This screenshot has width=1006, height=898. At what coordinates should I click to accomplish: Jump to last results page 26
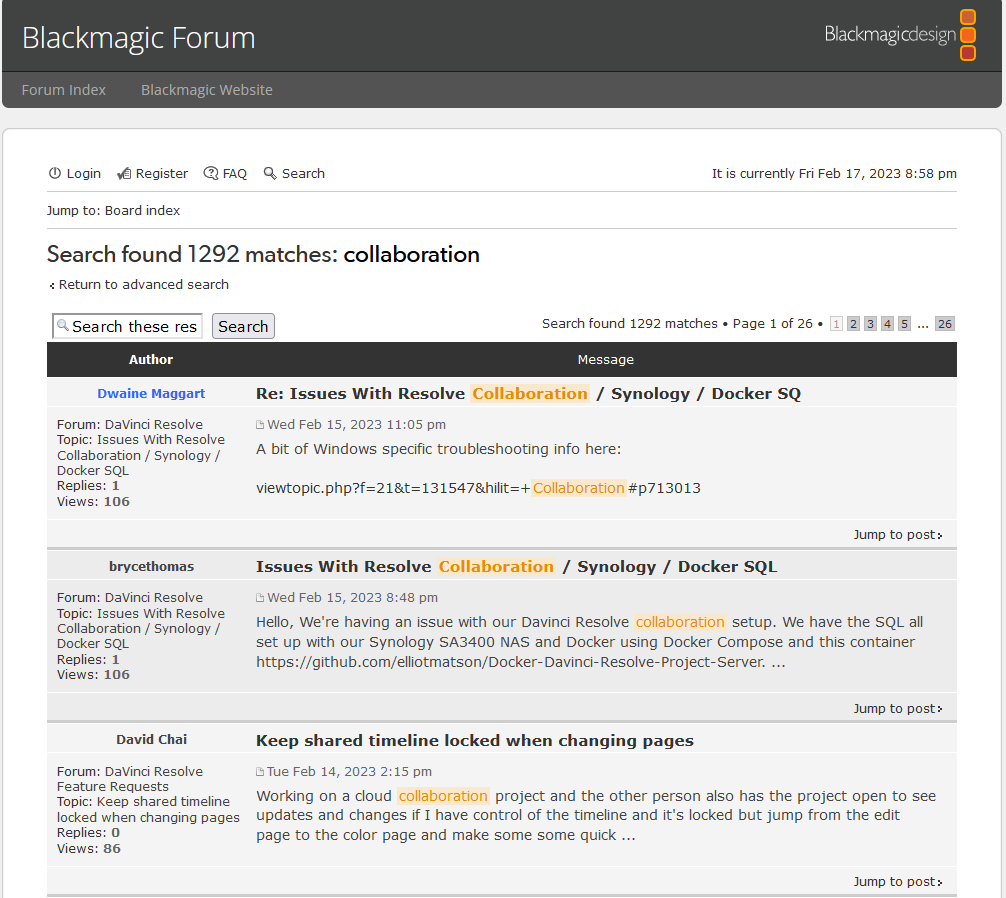[x=944, y=324]
